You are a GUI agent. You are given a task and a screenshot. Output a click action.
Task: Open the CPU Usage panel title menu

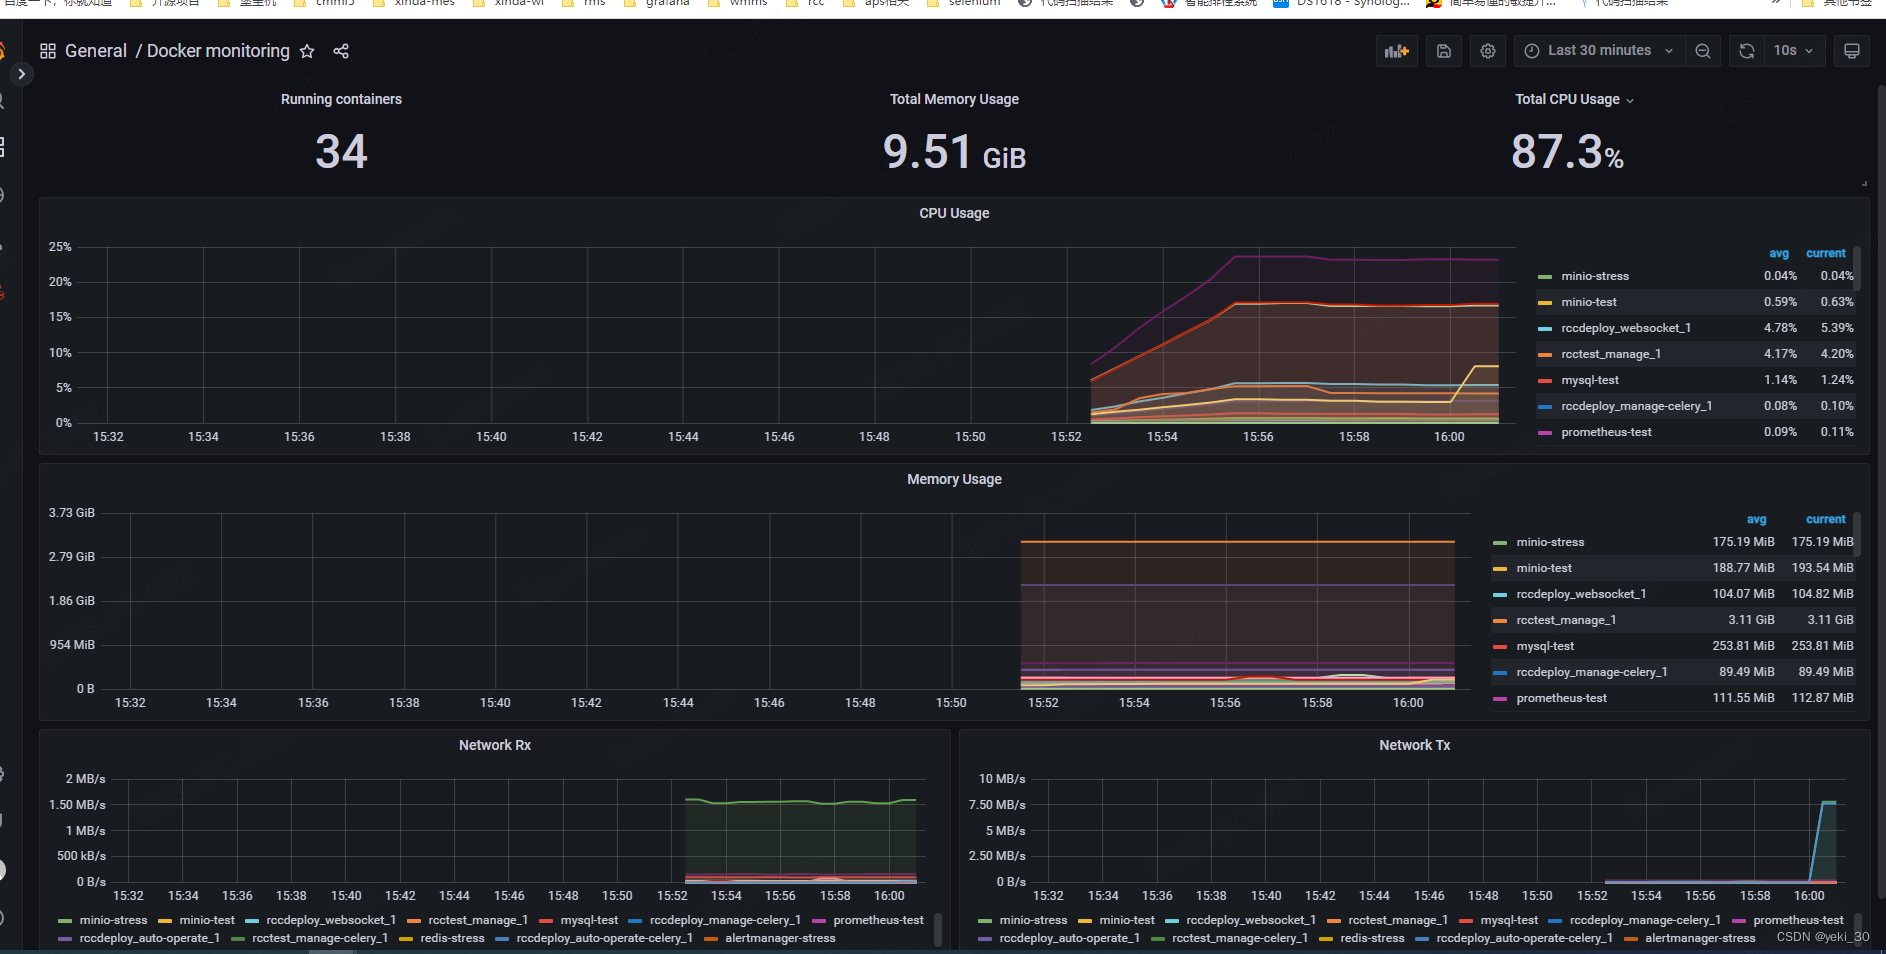pos(954,213)
